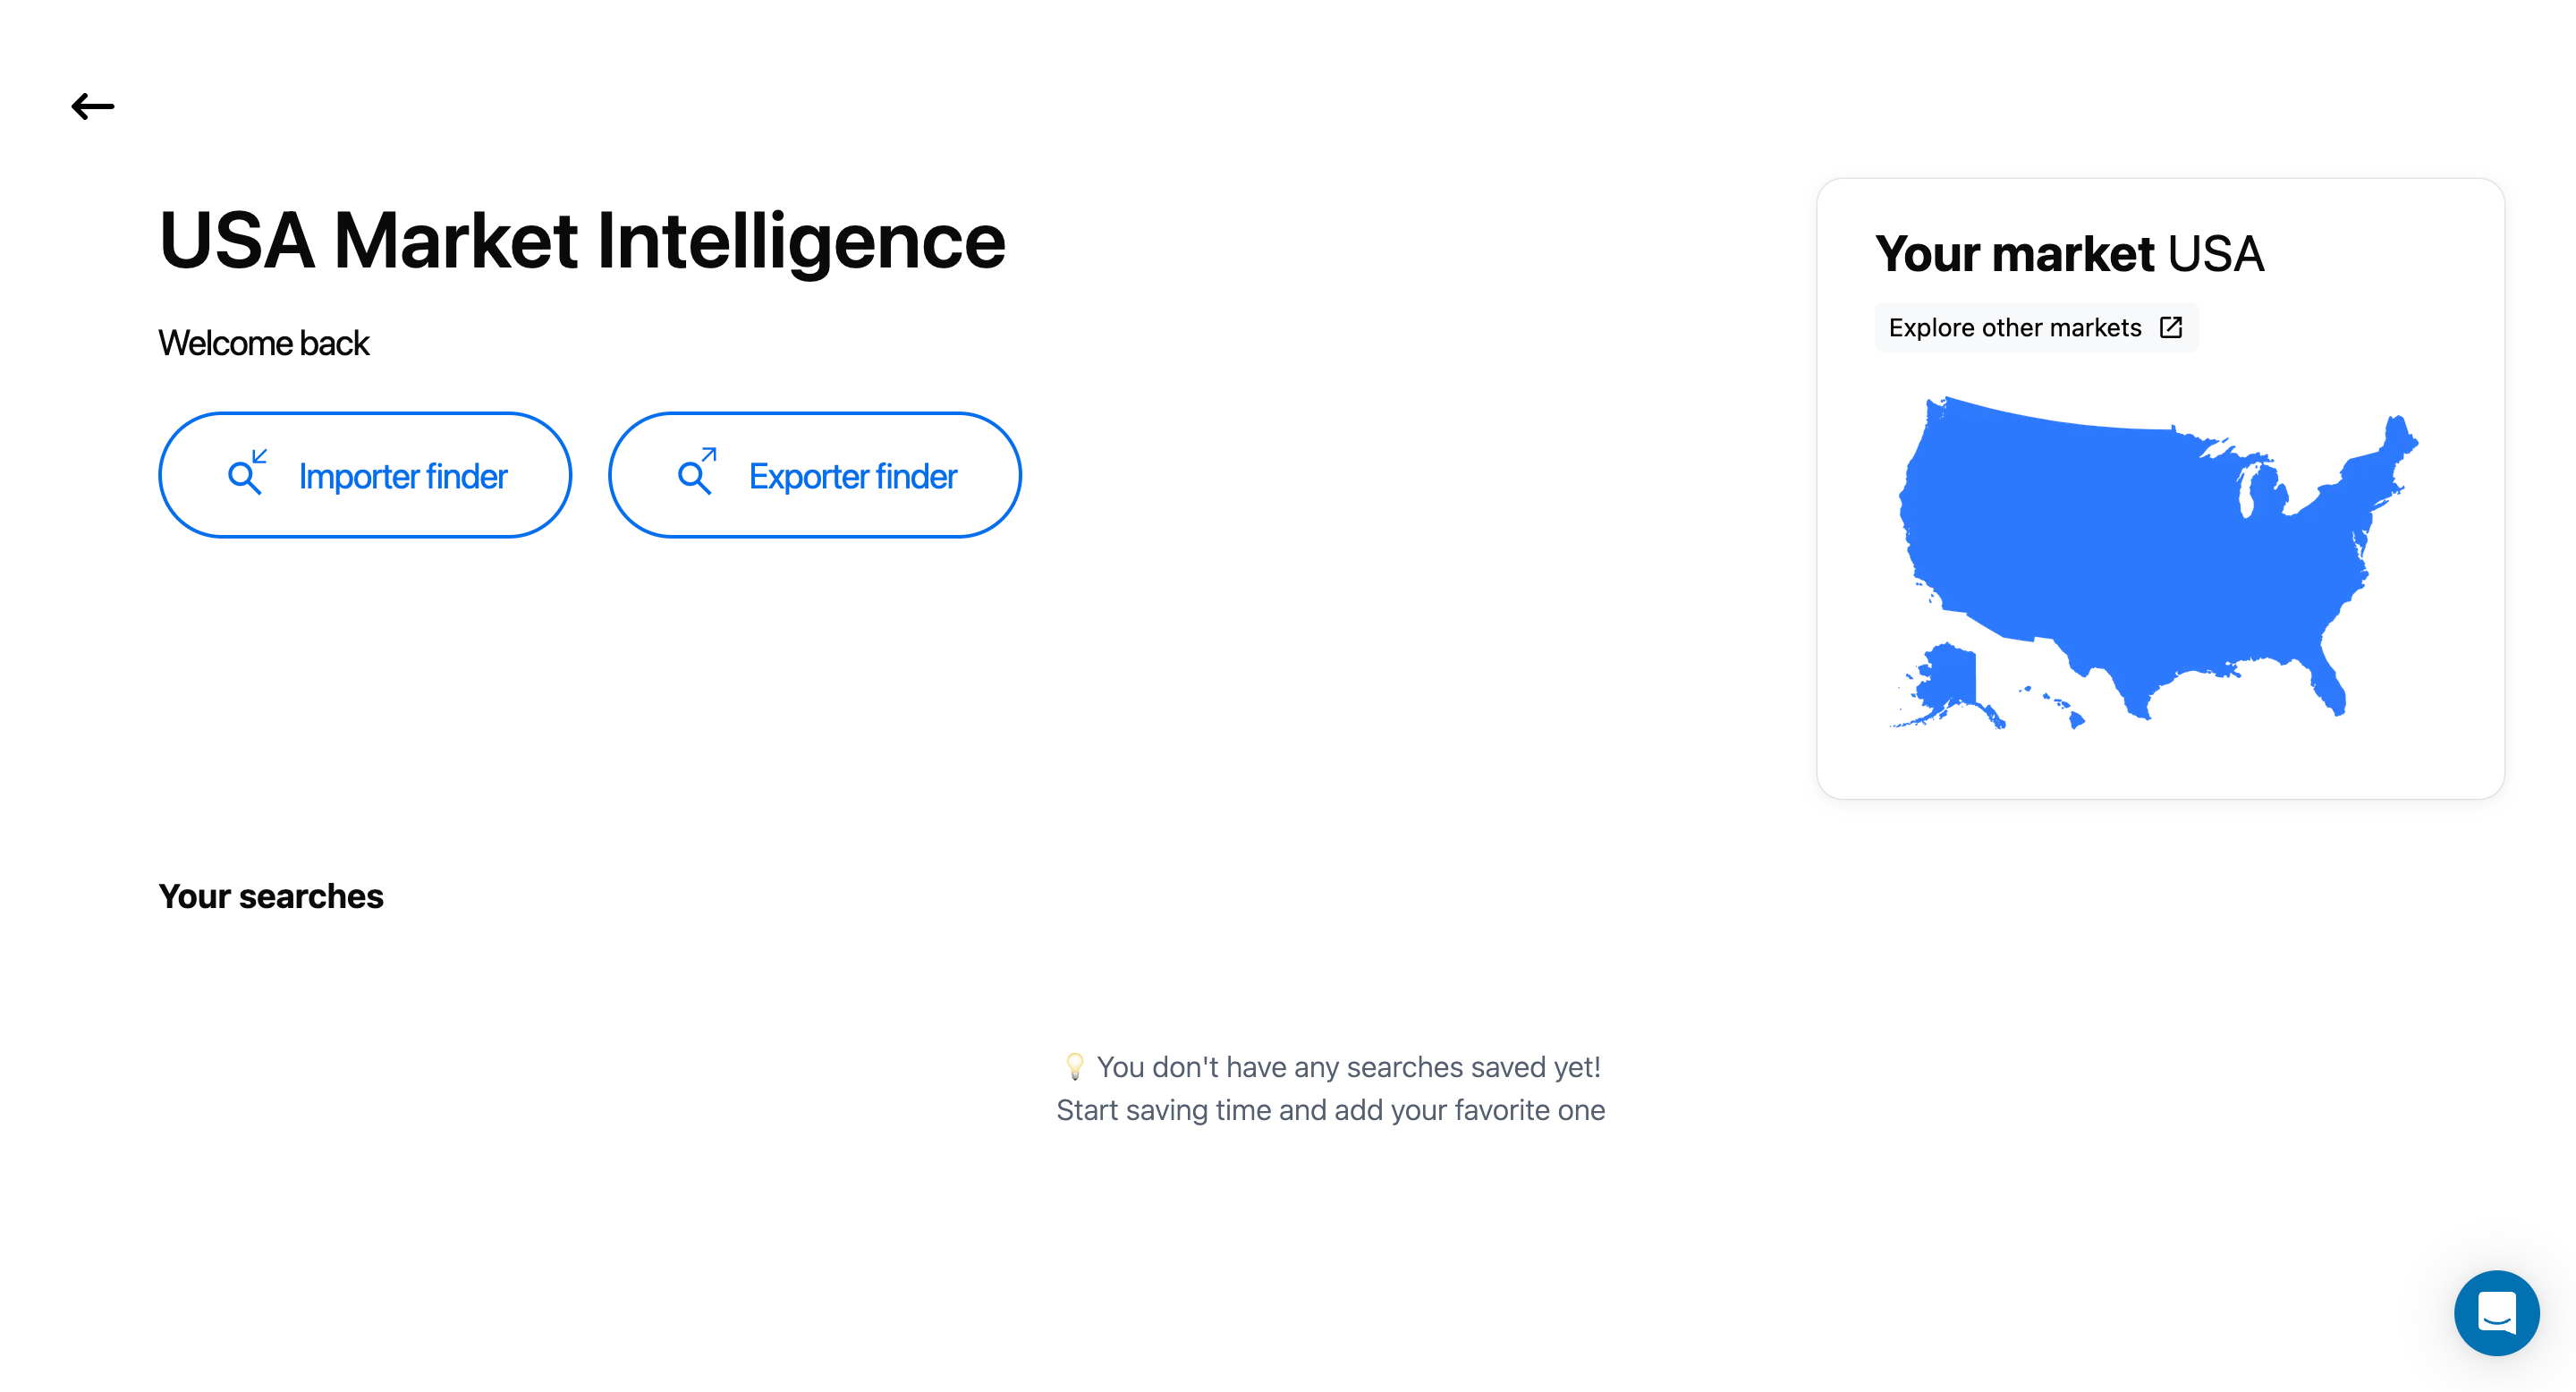Screen dimensions: 2576x1392
Task: Click the Exporter finder magnifier icon
Action: pyautogui.click(x=697, y=472)
